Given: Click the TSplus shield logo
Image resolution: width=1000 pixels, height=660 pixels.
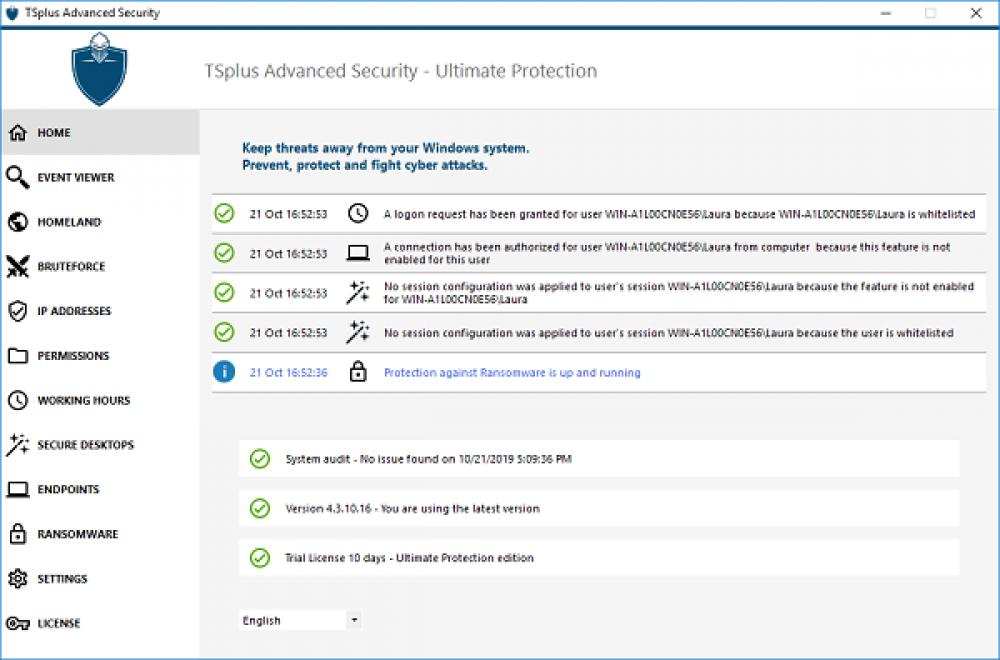Looking at the screenshot, I should coord(99,70).
